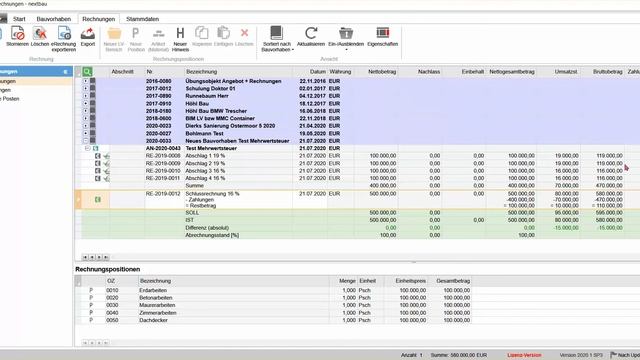Open the Eigenschaften properties icon
The width and height of the screenshot is (640, 360).
[383, 33]
